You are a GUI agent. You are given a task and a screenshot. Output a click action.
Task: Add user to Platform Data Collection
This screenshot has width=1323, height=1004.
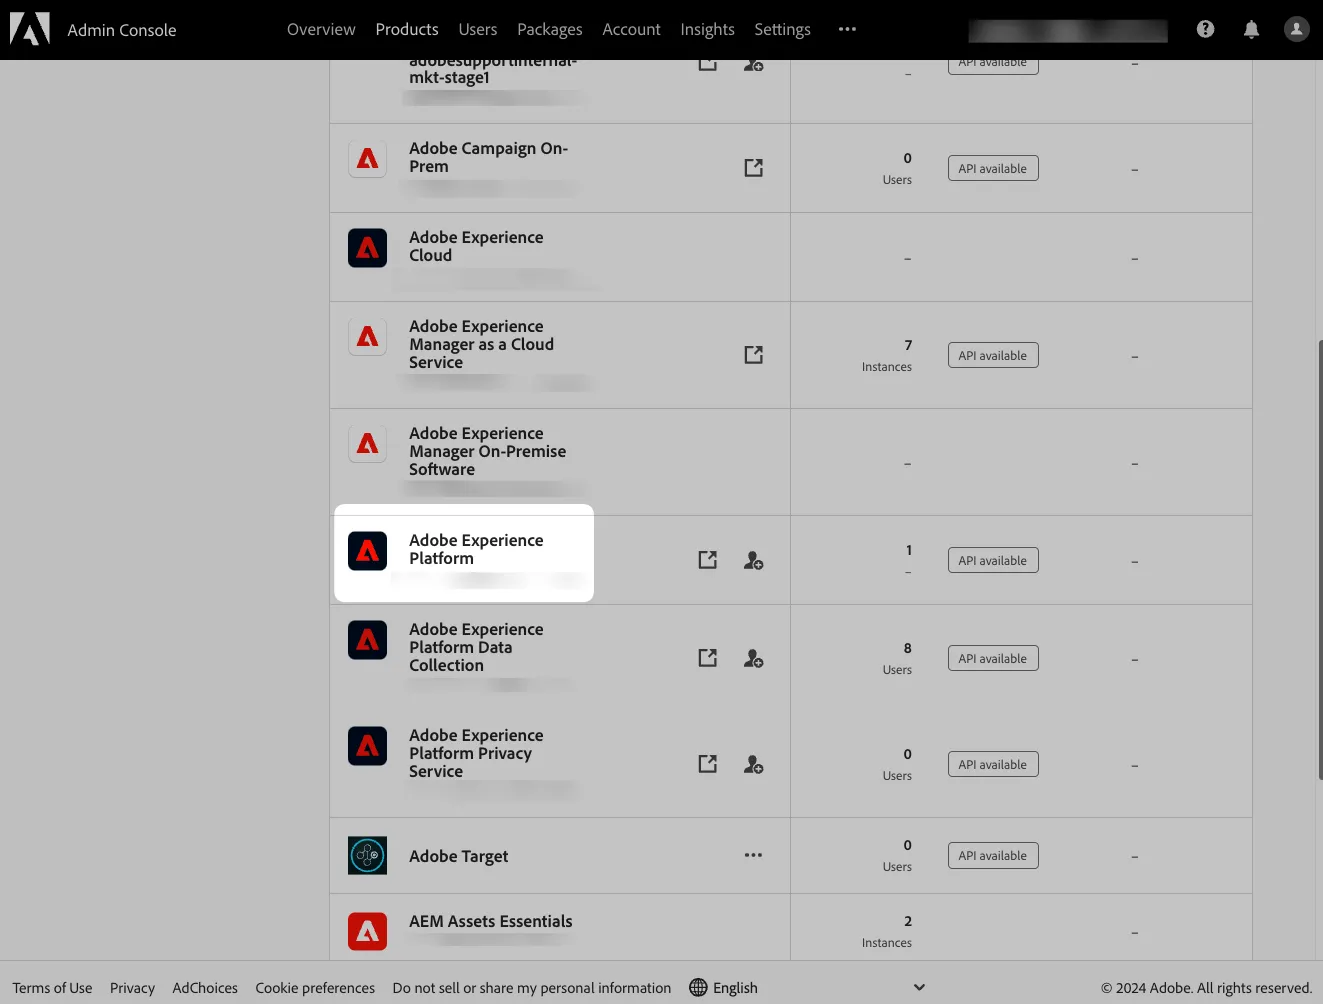click(x=753, y=658)
